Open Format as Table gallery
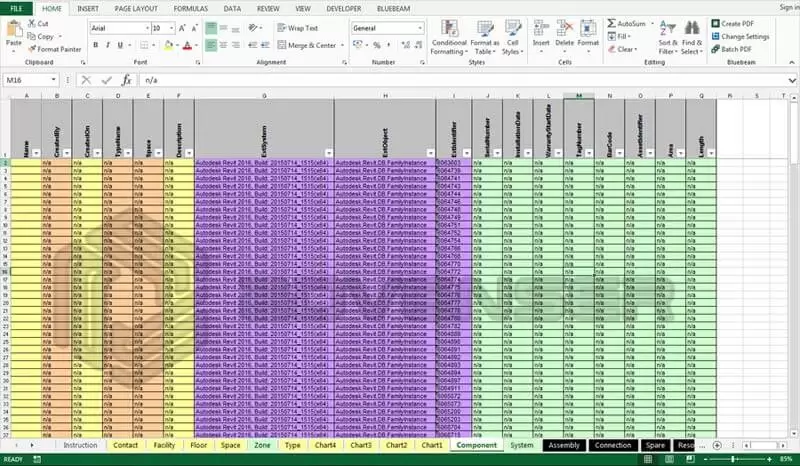Image resolution: width=800 pixels, height=466 pixels. tap(485, 37)
